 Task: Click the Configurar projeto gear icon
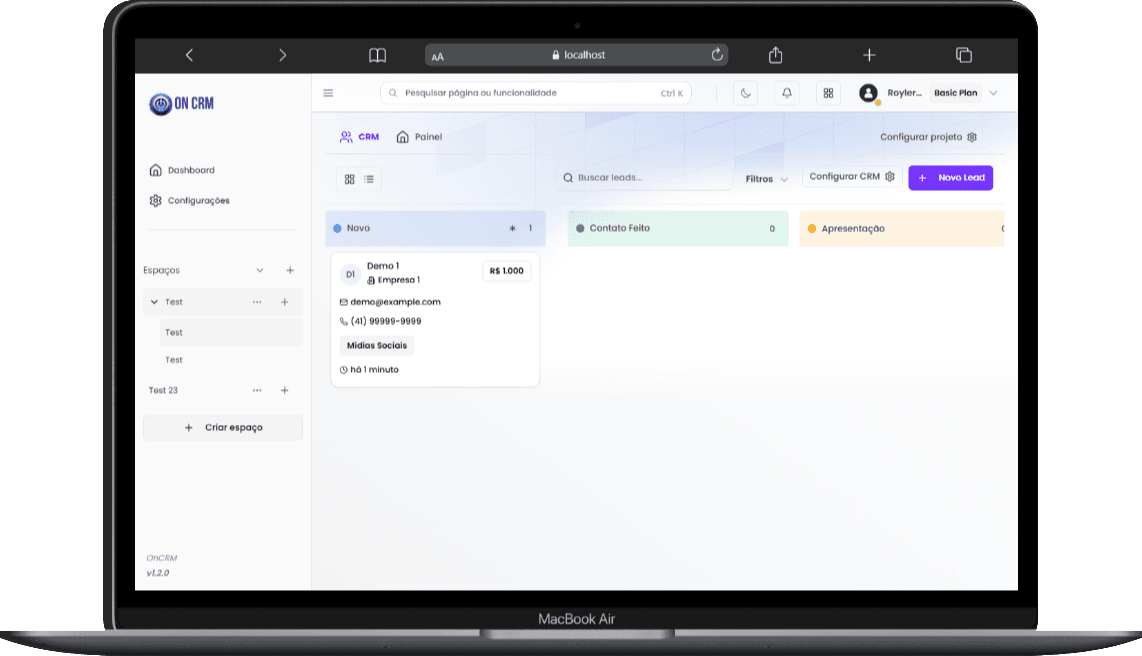click(971, 137)
